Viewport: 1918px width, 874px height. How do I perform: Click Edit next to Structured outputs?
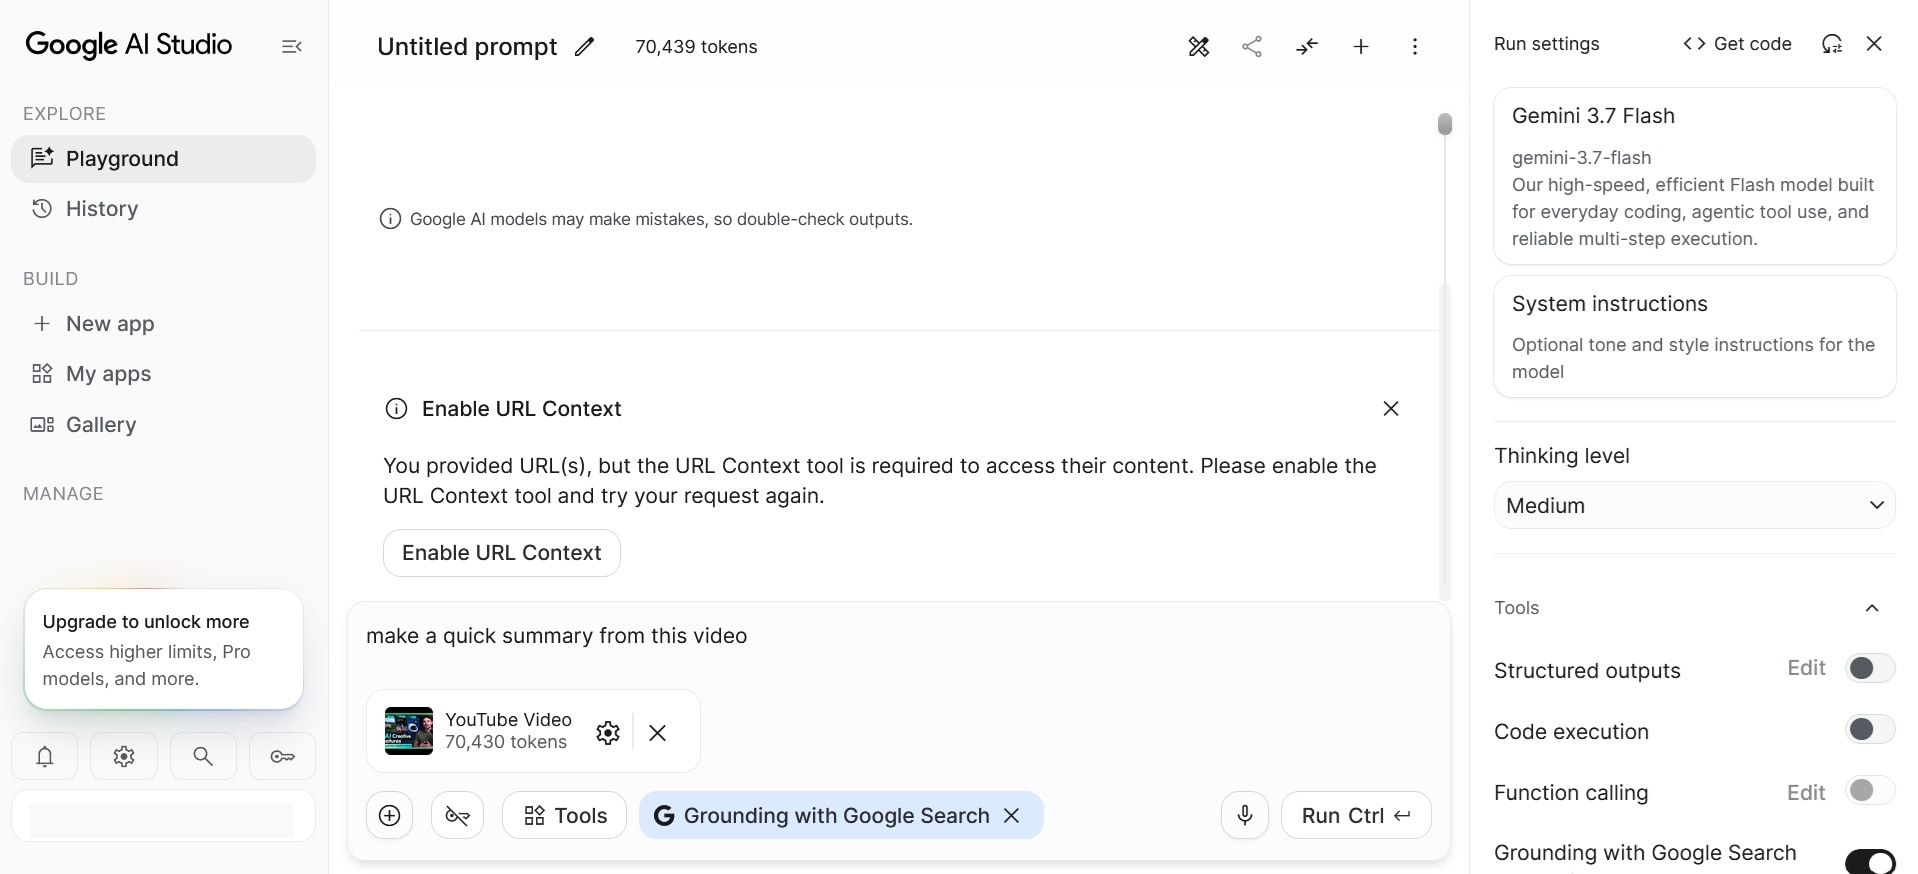point(1807,668)
